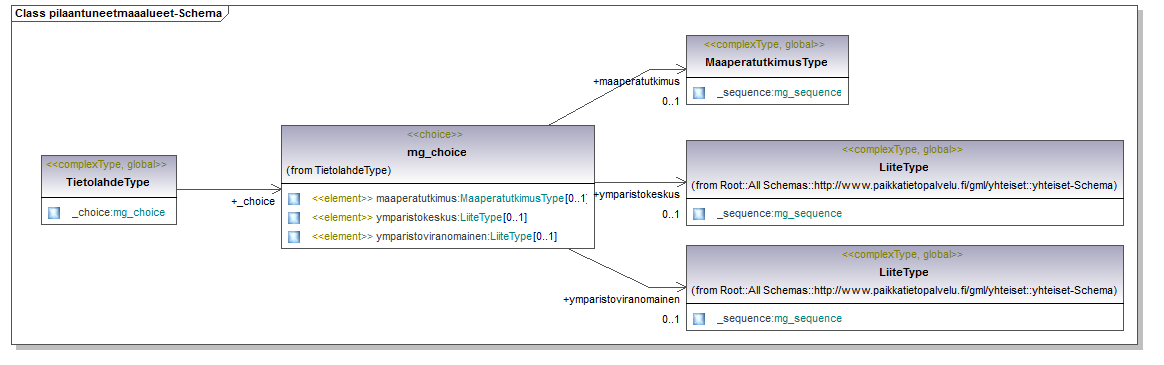Click the +_choice association label
This screenshot has width=1164, height=365.
(252, 201)
